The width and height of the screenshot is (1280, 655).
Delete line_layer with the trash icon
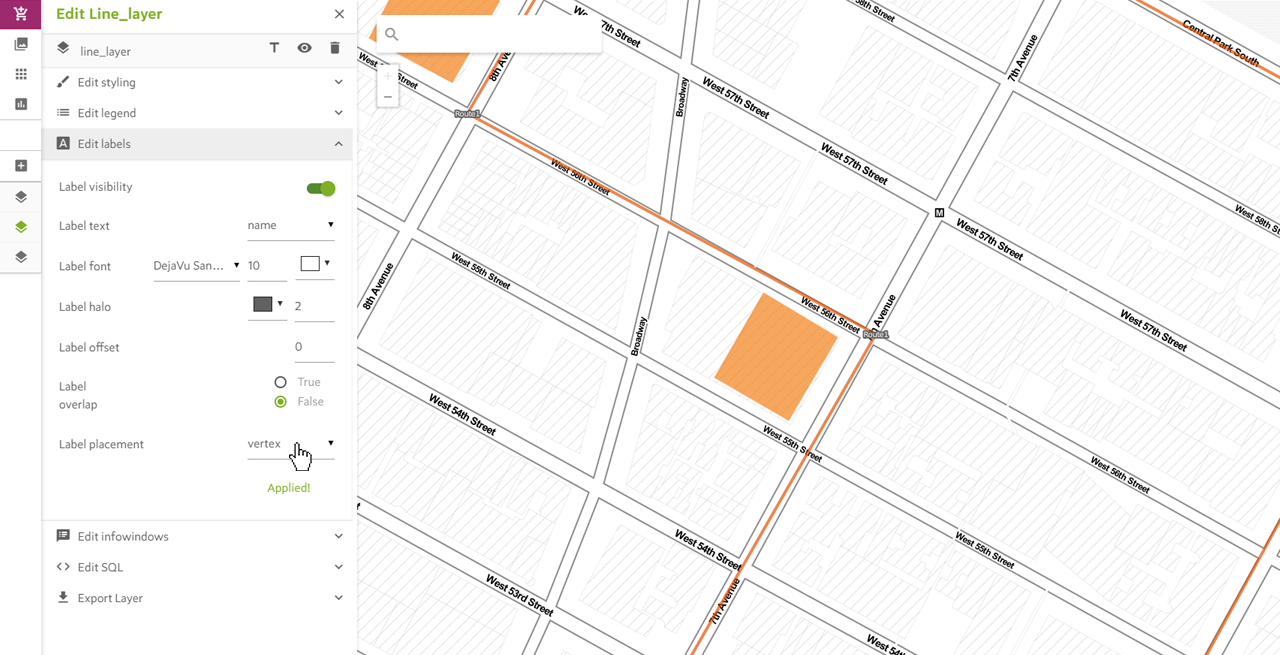(x=334, y=48)
